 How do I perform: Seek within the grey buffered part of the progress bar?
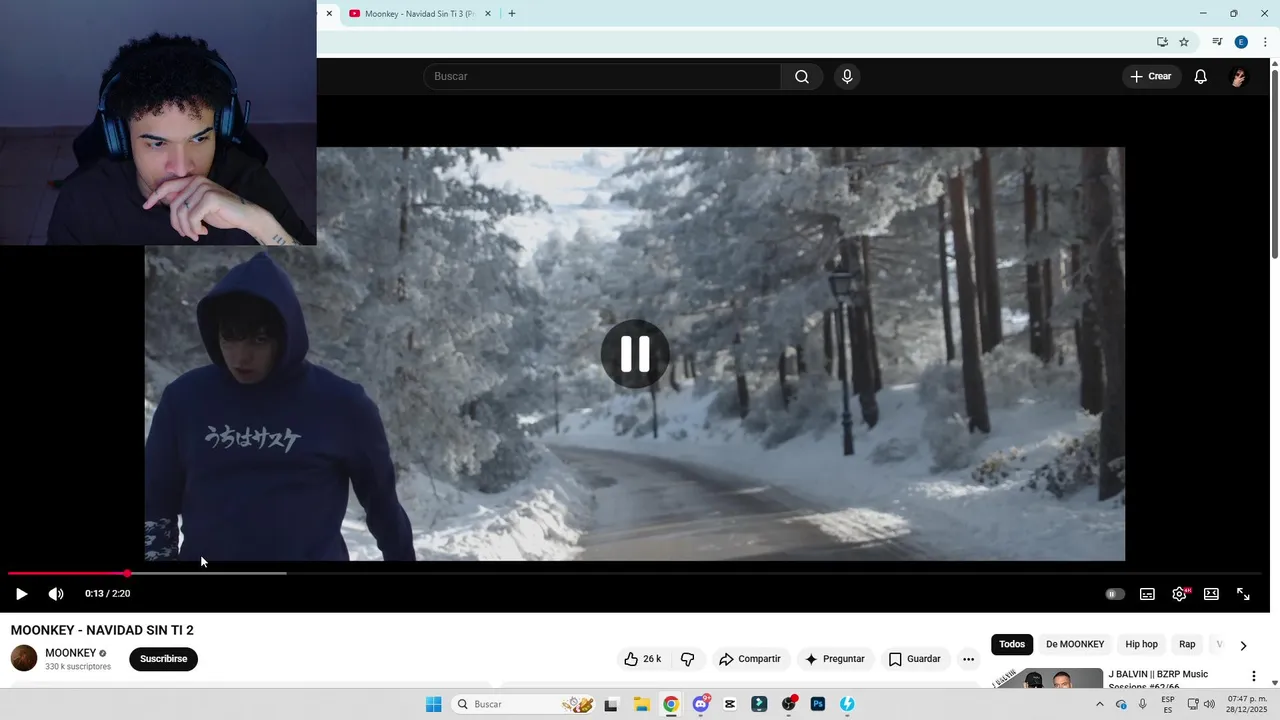click(208, 573)
